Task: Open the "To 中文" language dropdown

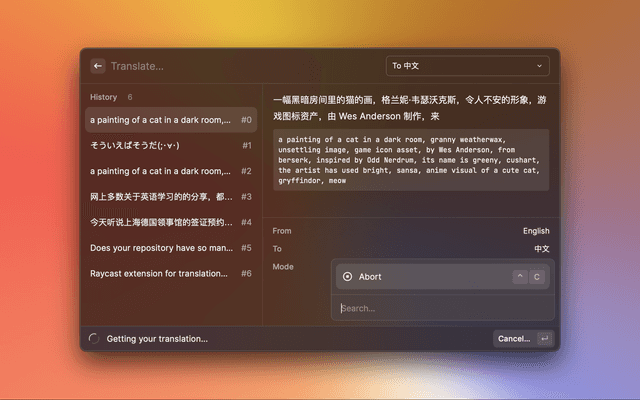Action: [467, 66]
